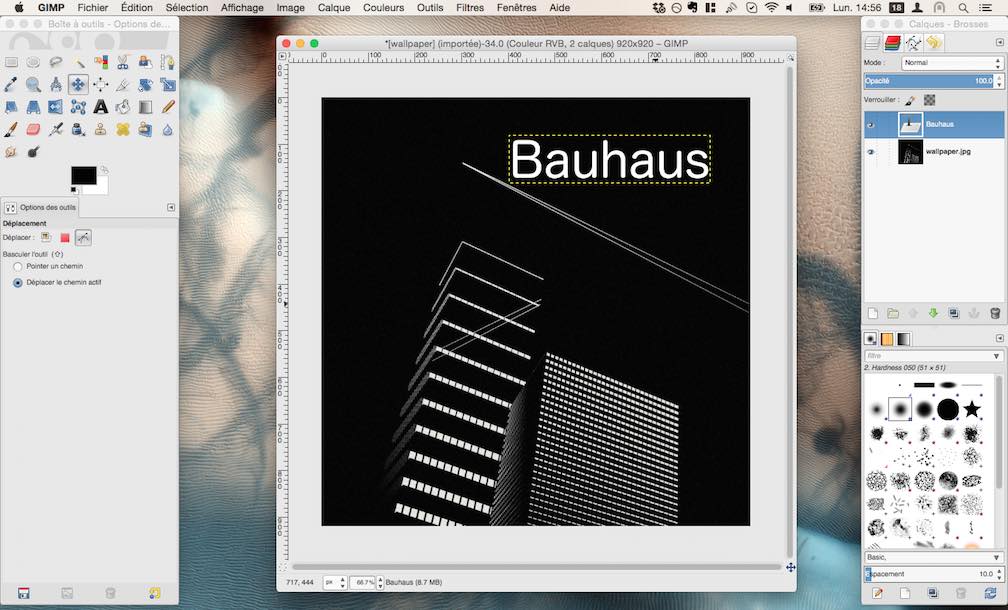Select the Select by Color tool
This screenshot has height=610, width=1008.
101,62
